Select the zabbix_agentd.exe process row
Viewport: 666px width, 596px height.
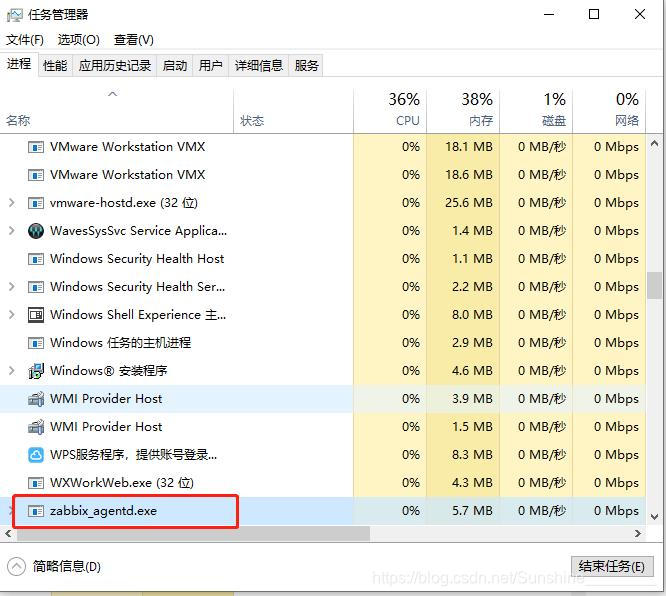[x=323, y=511]
